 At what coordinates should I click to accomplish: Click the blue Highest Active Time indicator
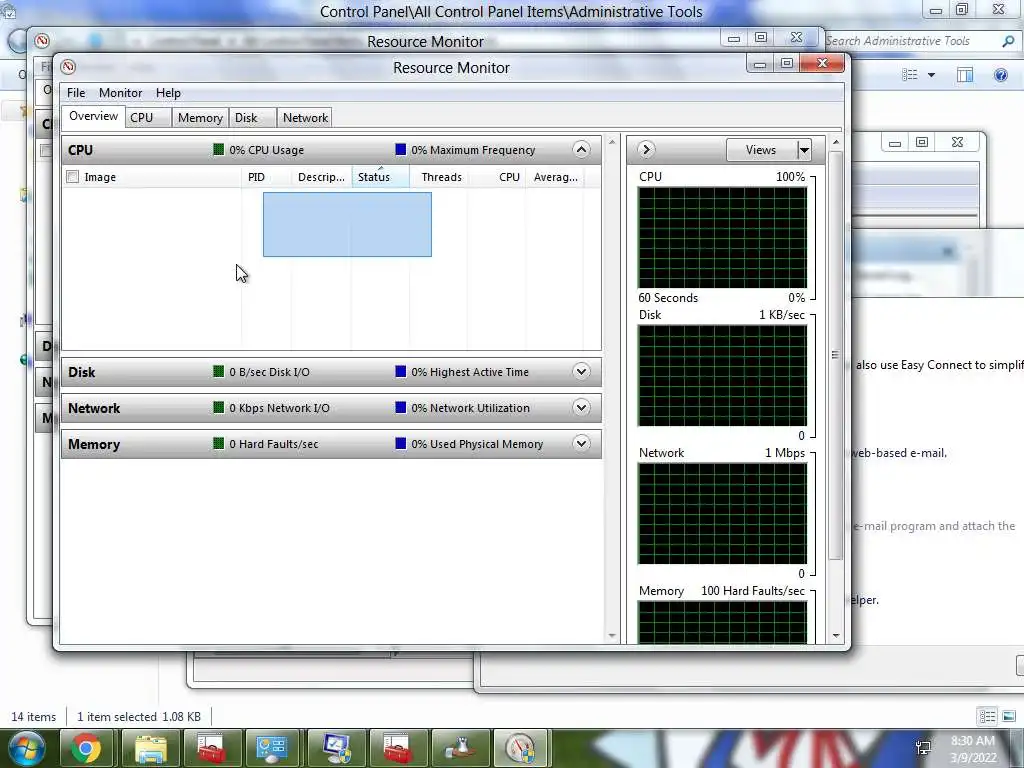(401, 372)
